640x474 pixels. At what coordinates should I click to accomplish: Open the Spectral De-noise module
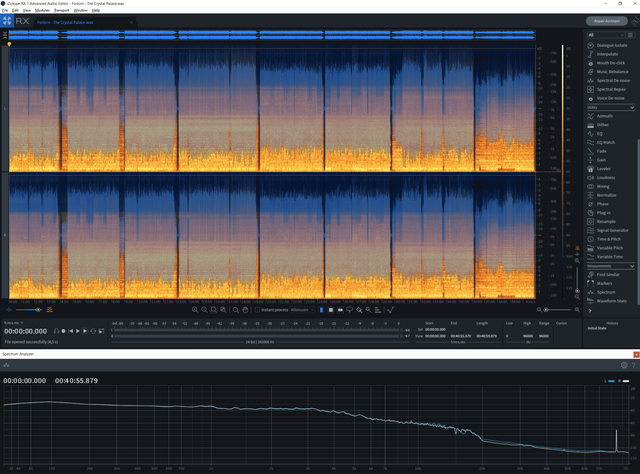pos(607,80)
